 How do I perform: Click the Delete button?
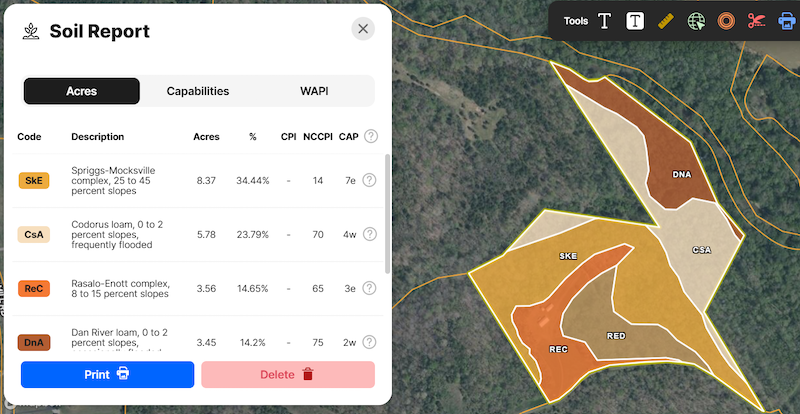(x=288, y=374)
